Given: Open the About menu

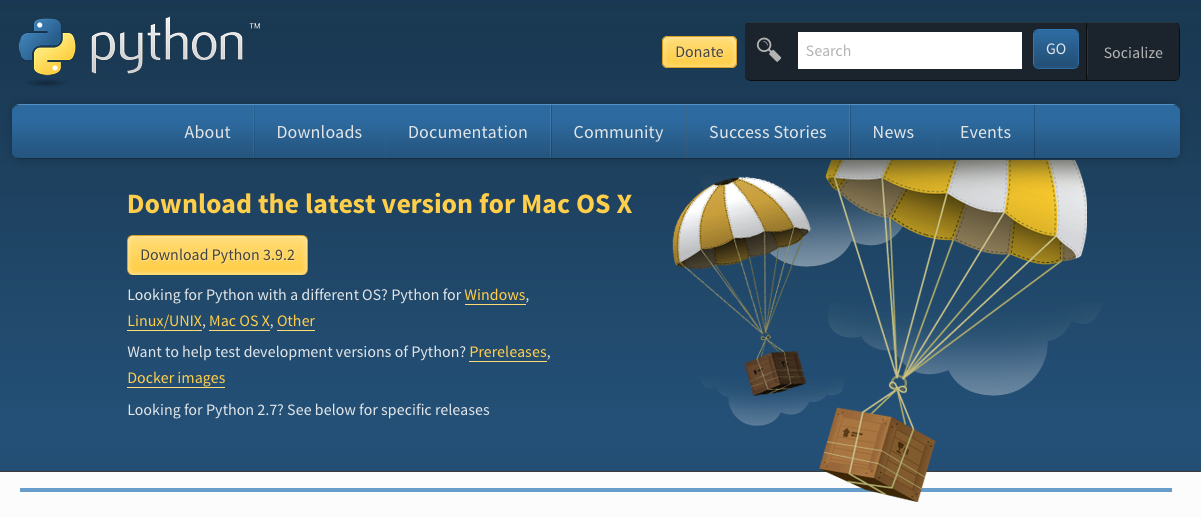Looking at the screenshot, I should [207, 132].
